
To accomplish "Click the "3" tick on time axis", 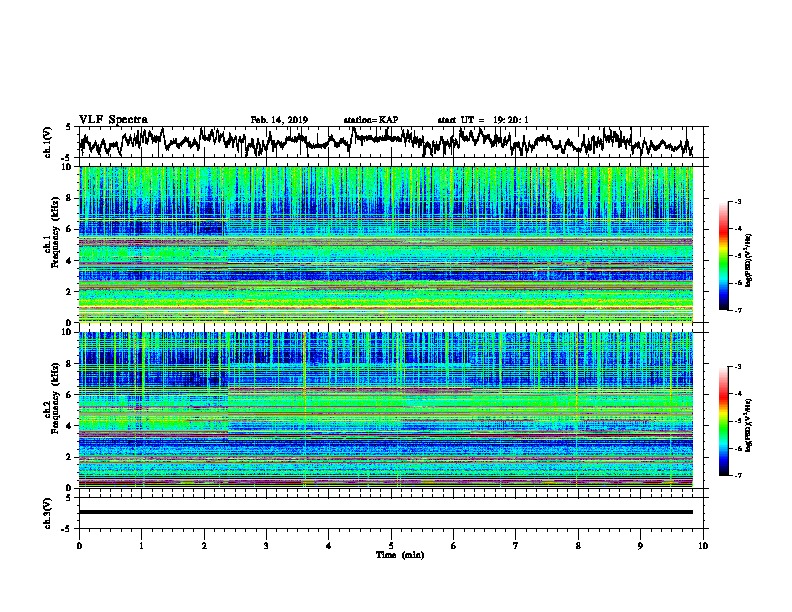I will (266, 546).
